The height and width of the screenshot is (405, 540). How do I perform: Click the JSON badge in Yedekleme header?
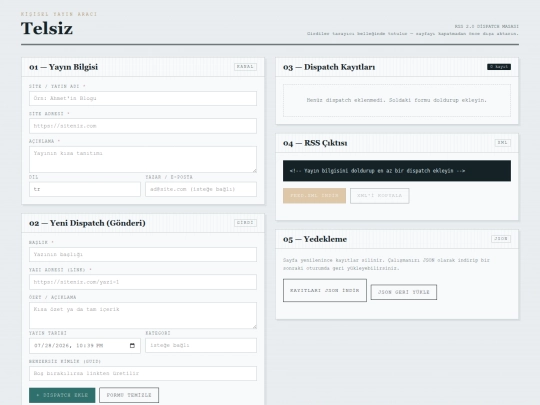coord(501,239)
